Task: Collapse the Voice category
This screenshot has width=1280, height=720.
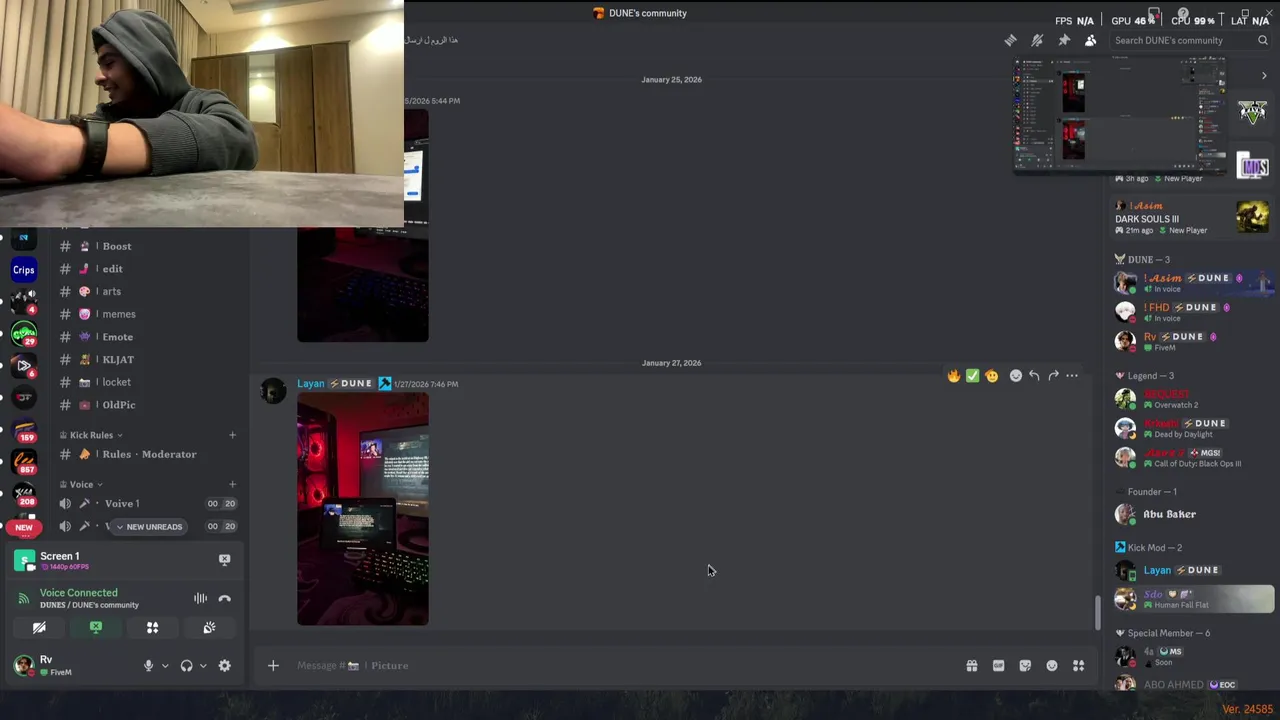Action: pos(81,484)
